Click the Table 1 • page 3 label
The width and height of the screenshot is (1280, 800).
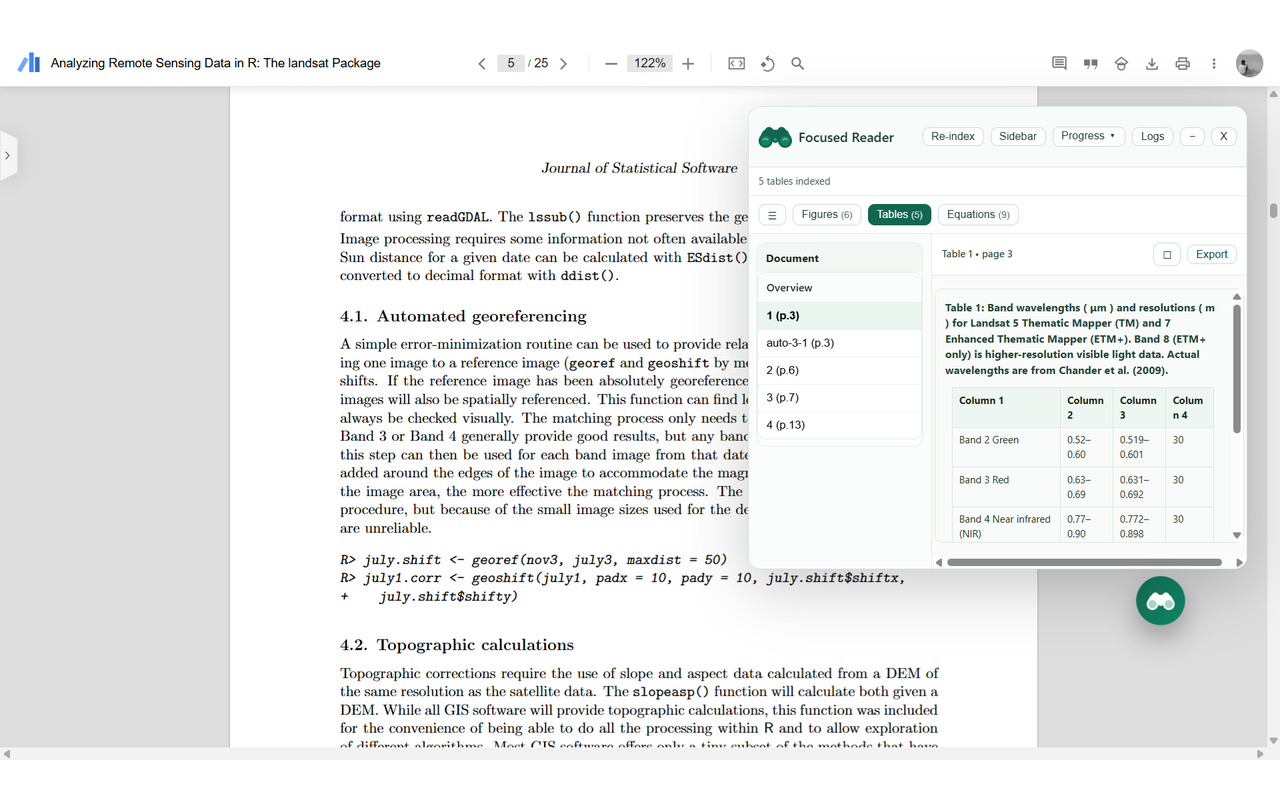[977, 254]
